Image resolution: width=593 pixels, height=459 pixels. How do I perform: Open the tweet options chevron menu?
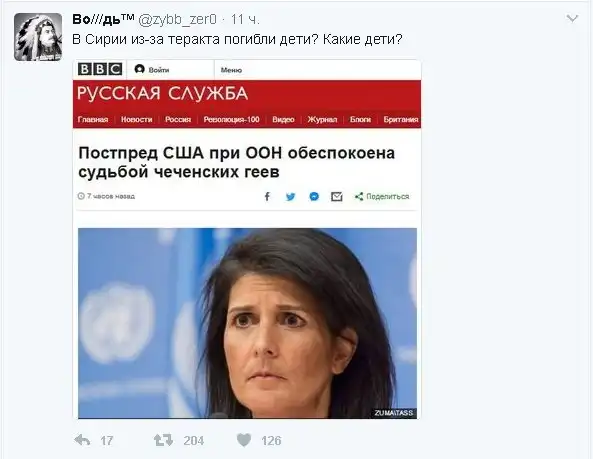click(572, 18)
